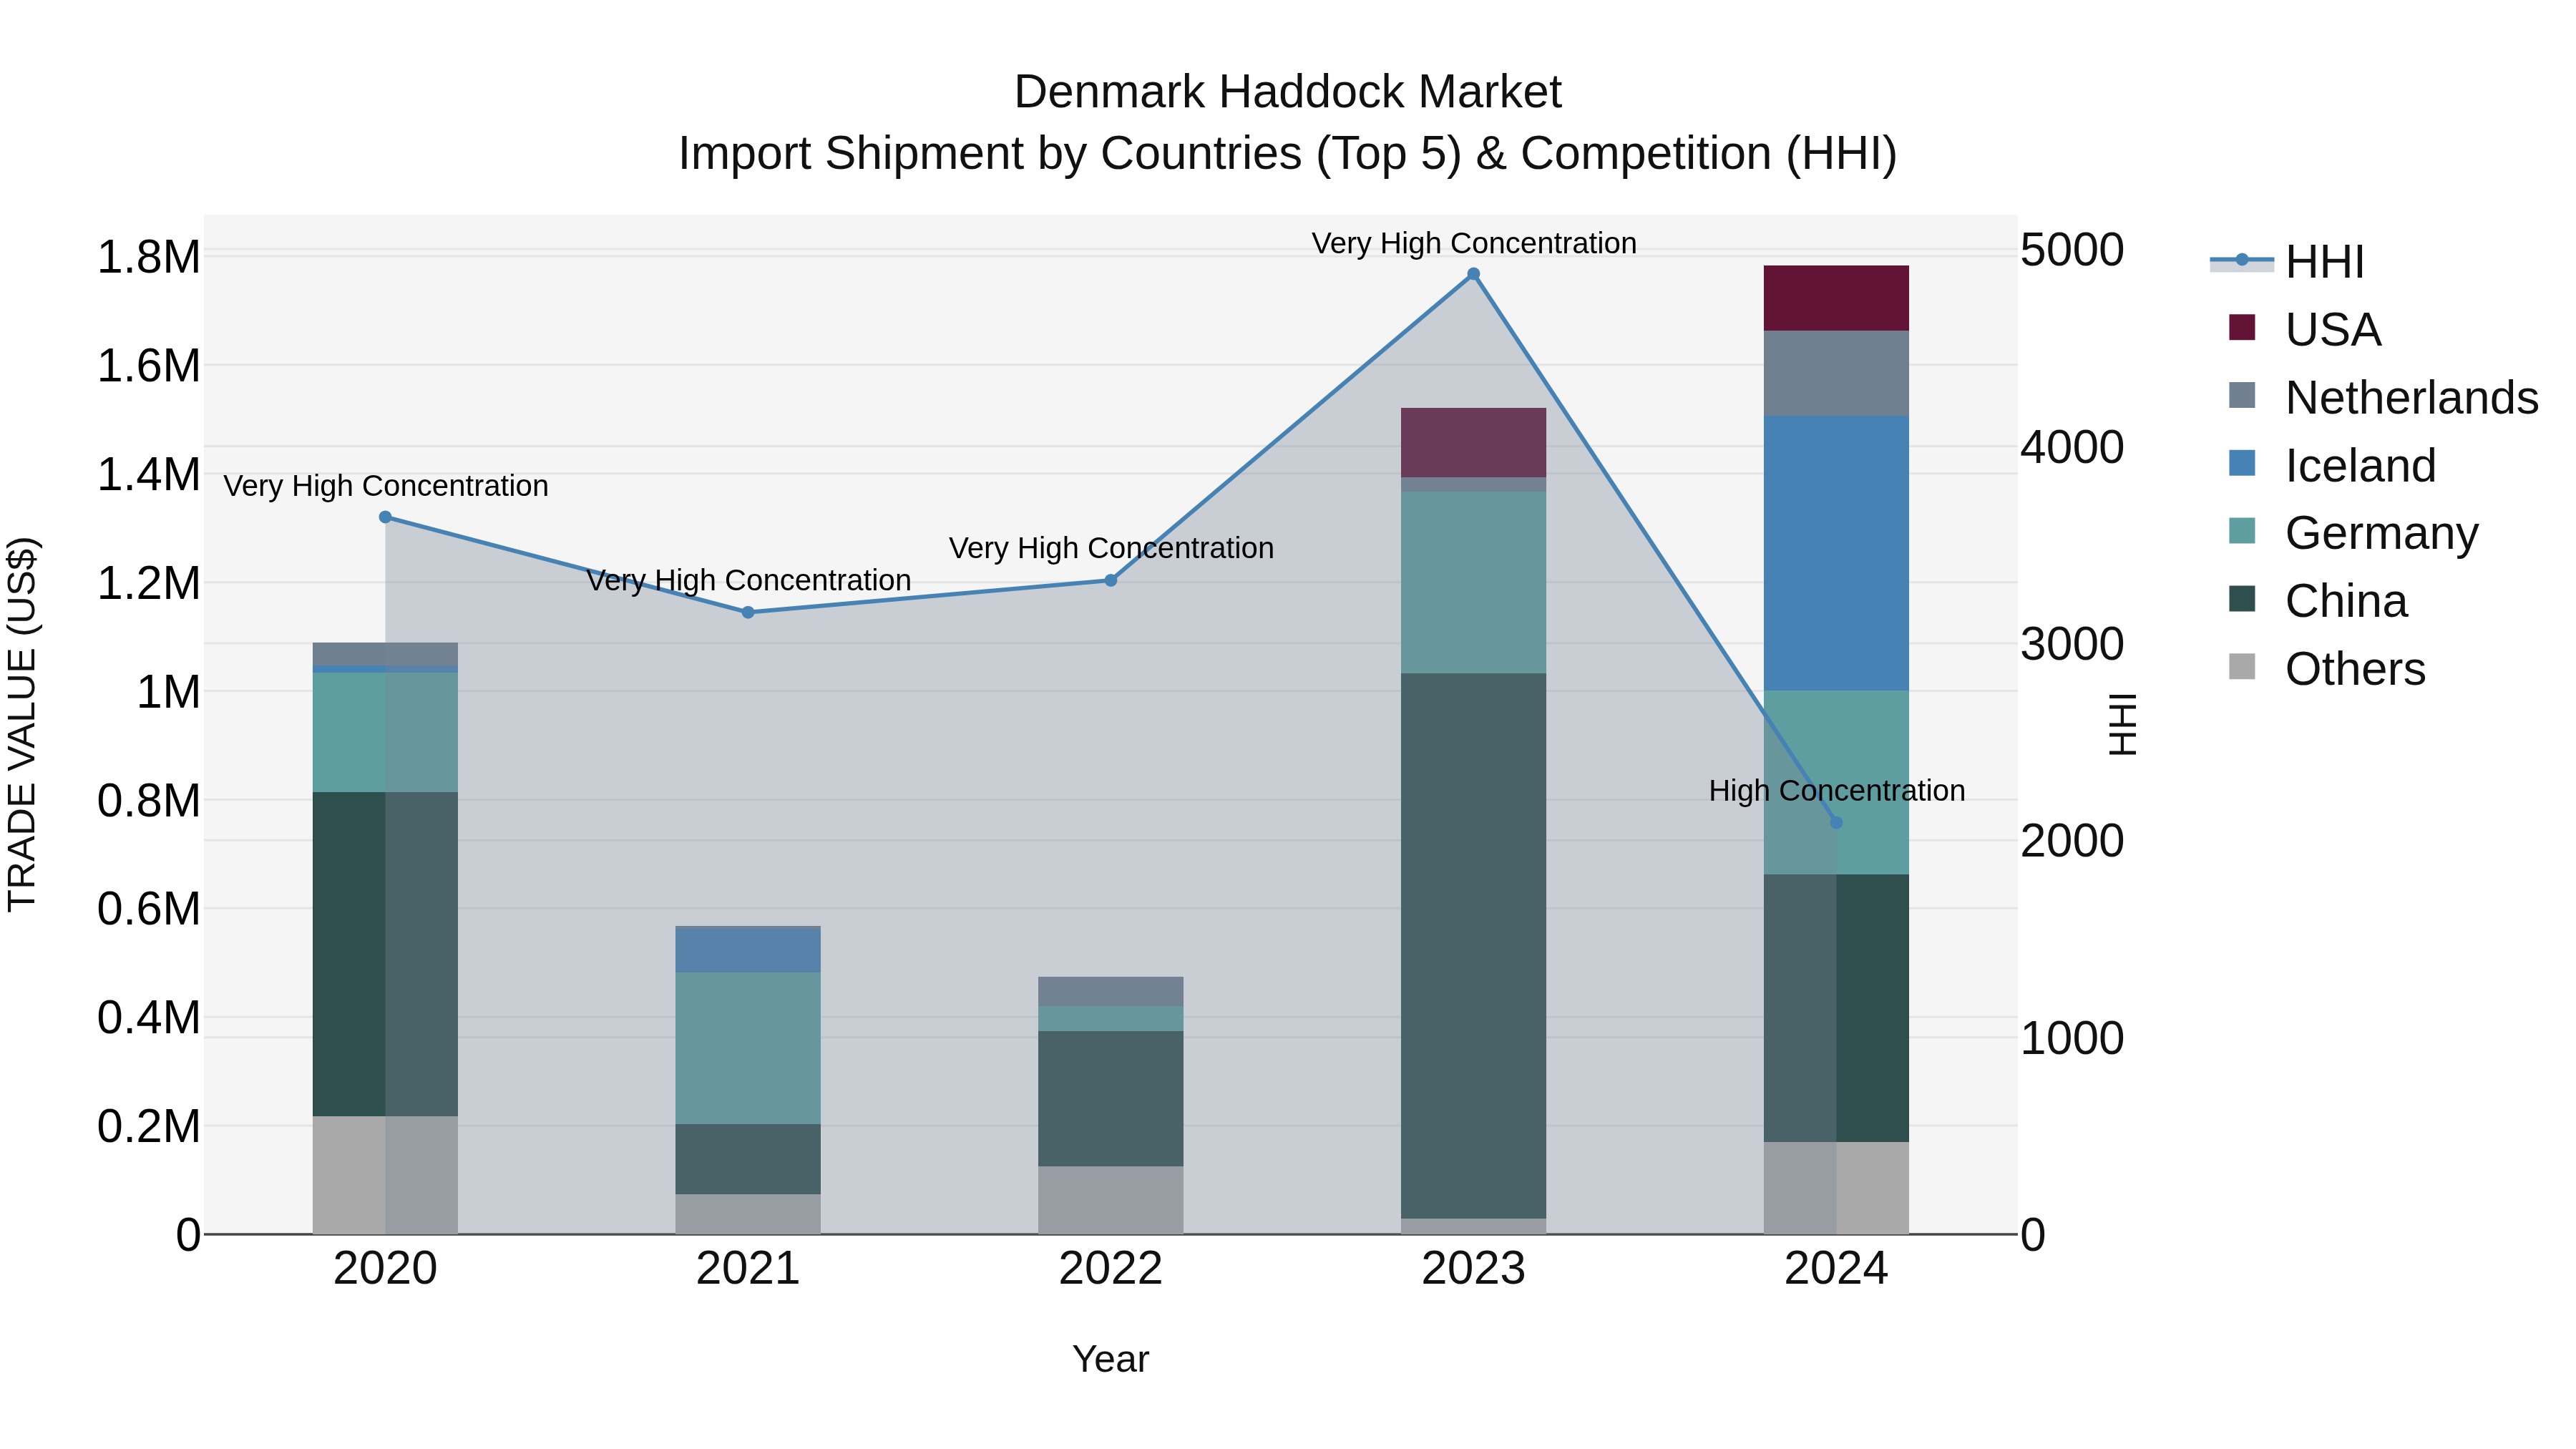Select the Germany segment in 2021 bar
The height and width of the screenshot is (1449, 2576).
click(x=748, y=1048)
